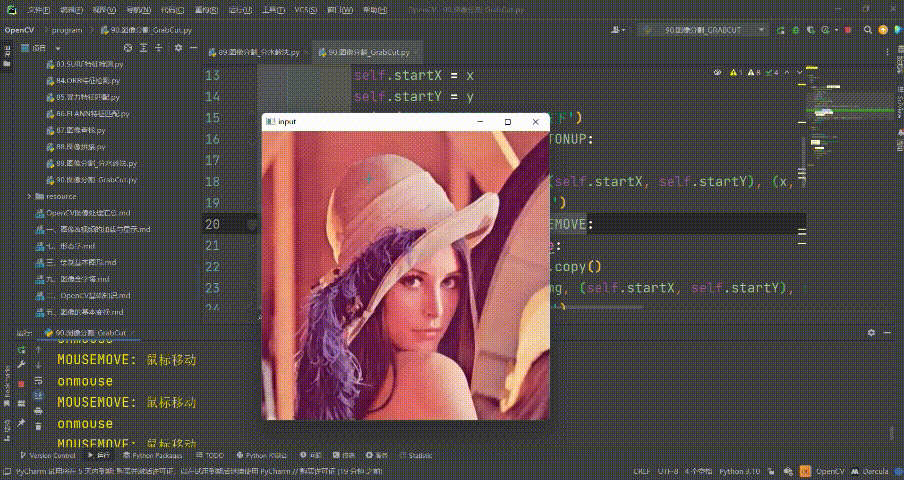Click the orange update icon in toolbar
Screen dimensions: 904x480
(x=883, y=30)
